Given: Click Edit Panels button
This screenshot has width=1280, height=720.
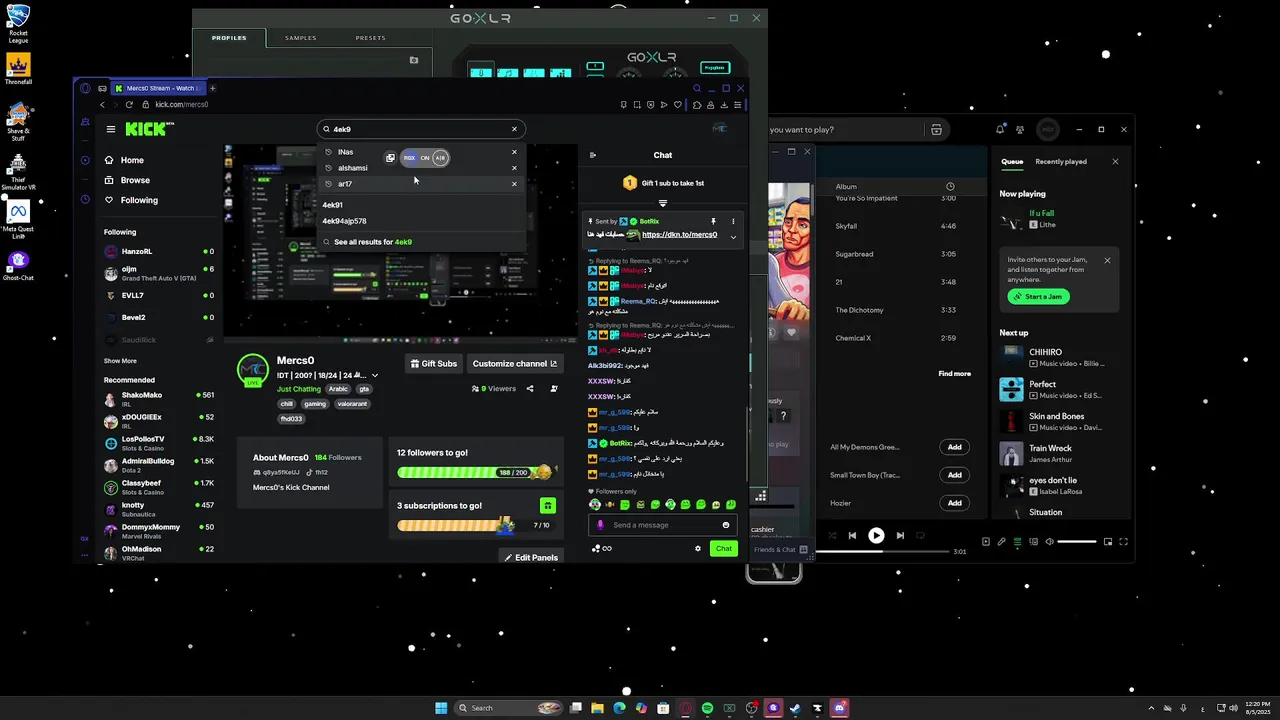Looking at the screenshot, I should point(531,558).
